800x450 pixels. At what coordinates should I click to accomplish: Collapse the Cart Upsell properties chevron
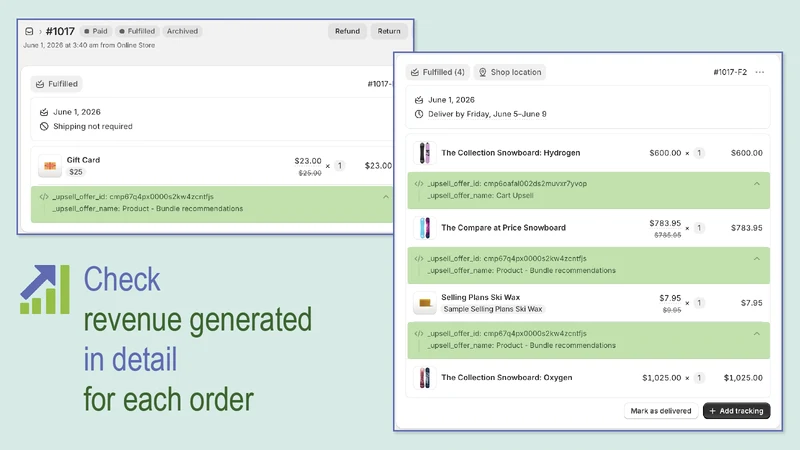click(757, 184)
